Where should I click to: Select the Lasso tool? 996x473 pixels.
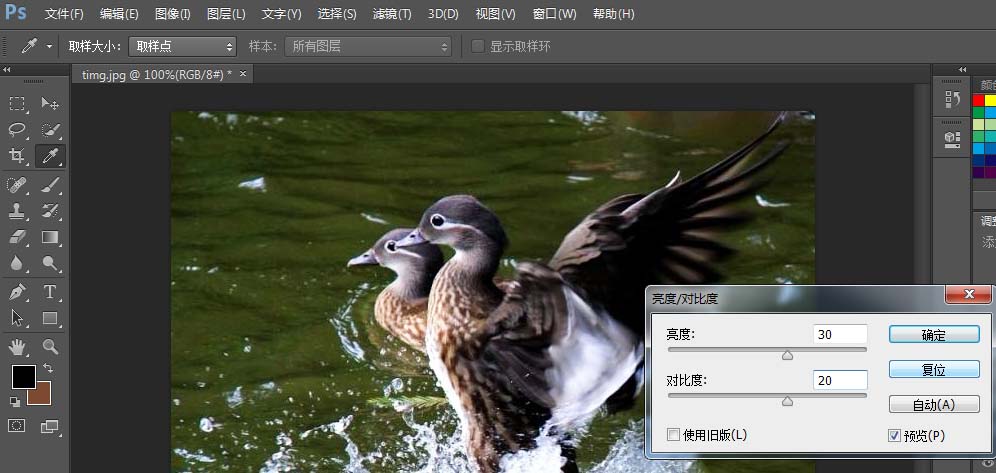pyautogui.click(x=17, y=130)
